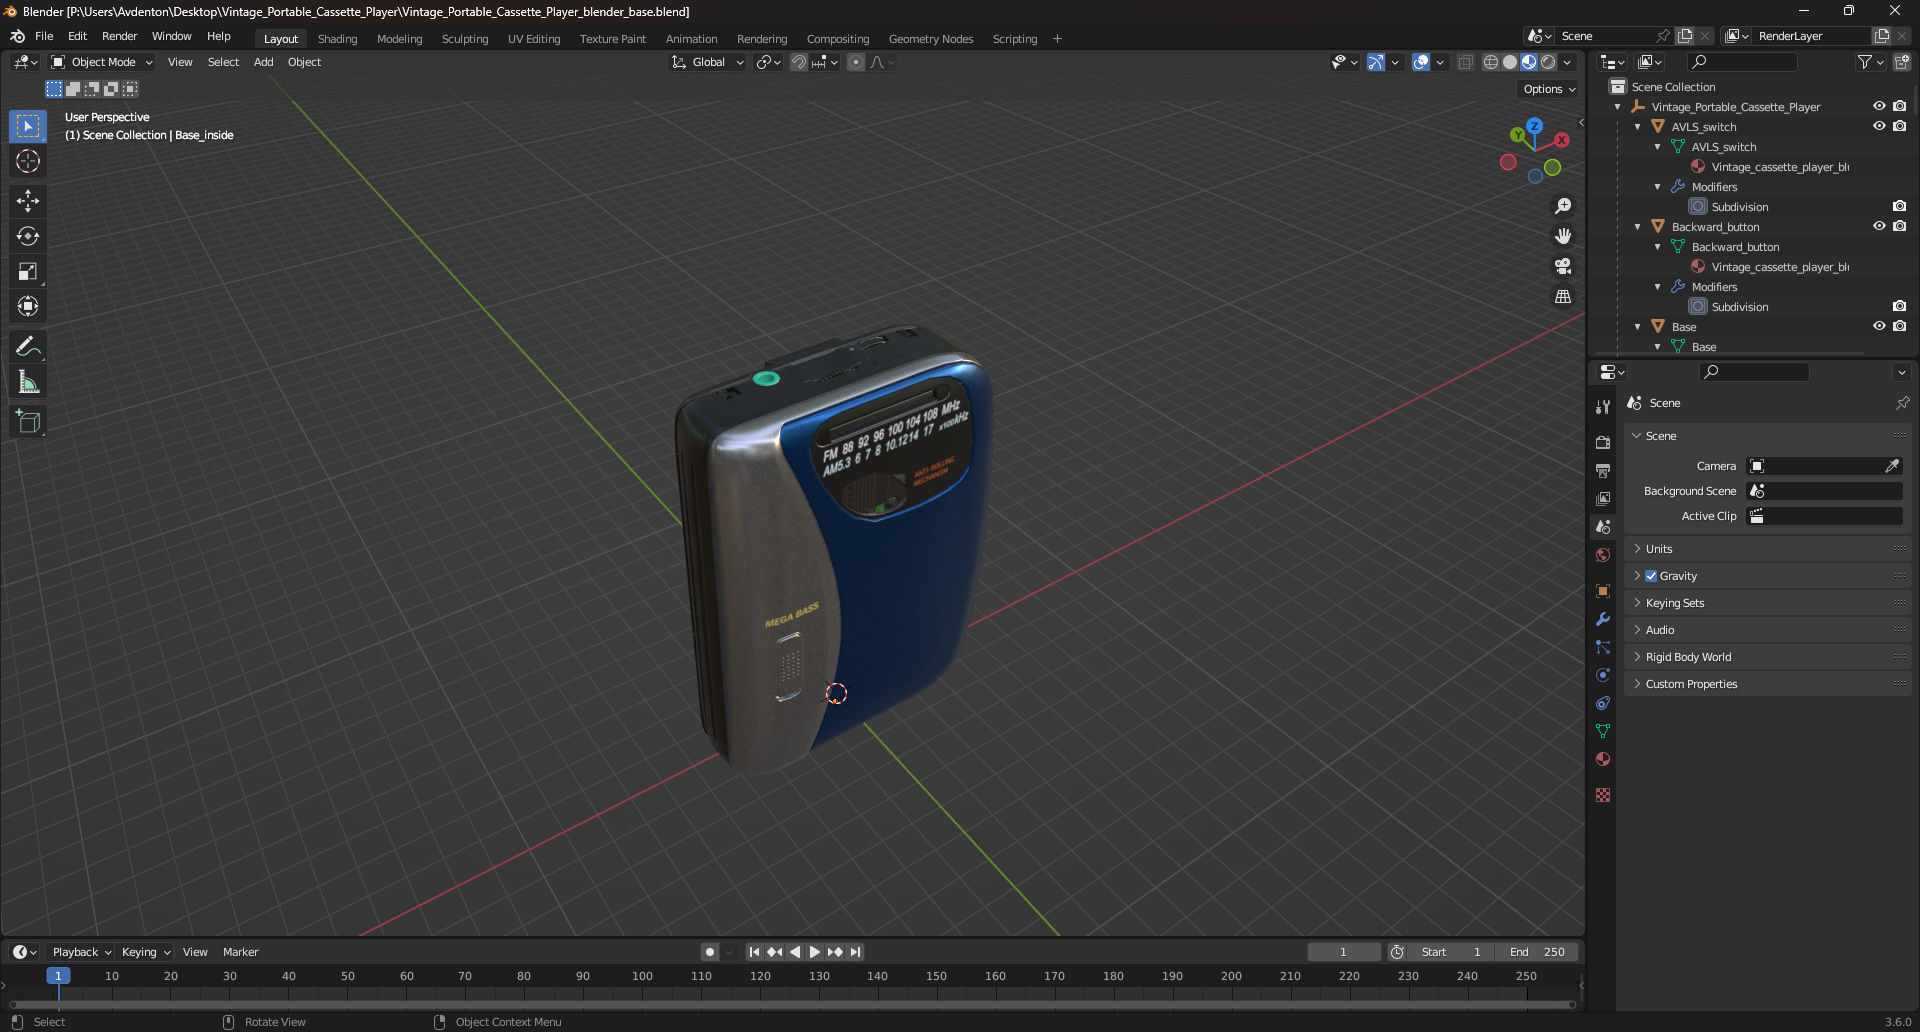This screenshot has height=1032, width=1920.
Task: Switch to the Shading workspace tab
Action: [337, 39]
